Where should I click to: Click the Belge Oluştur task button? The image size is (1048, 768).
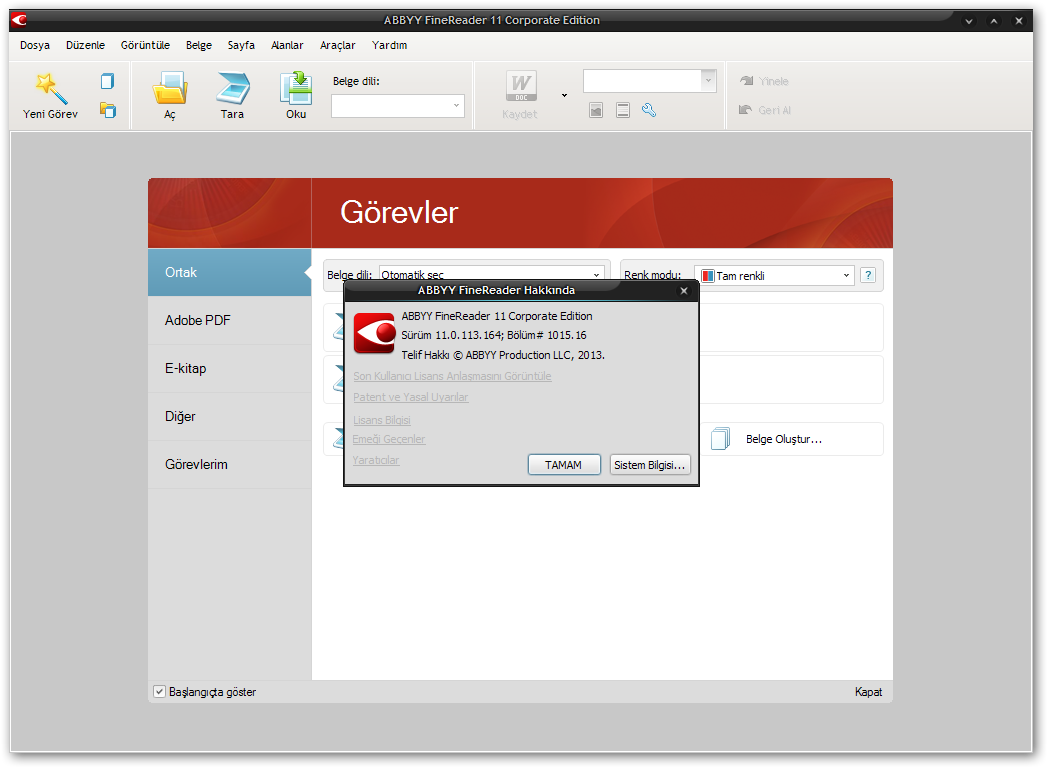(792, 439)
